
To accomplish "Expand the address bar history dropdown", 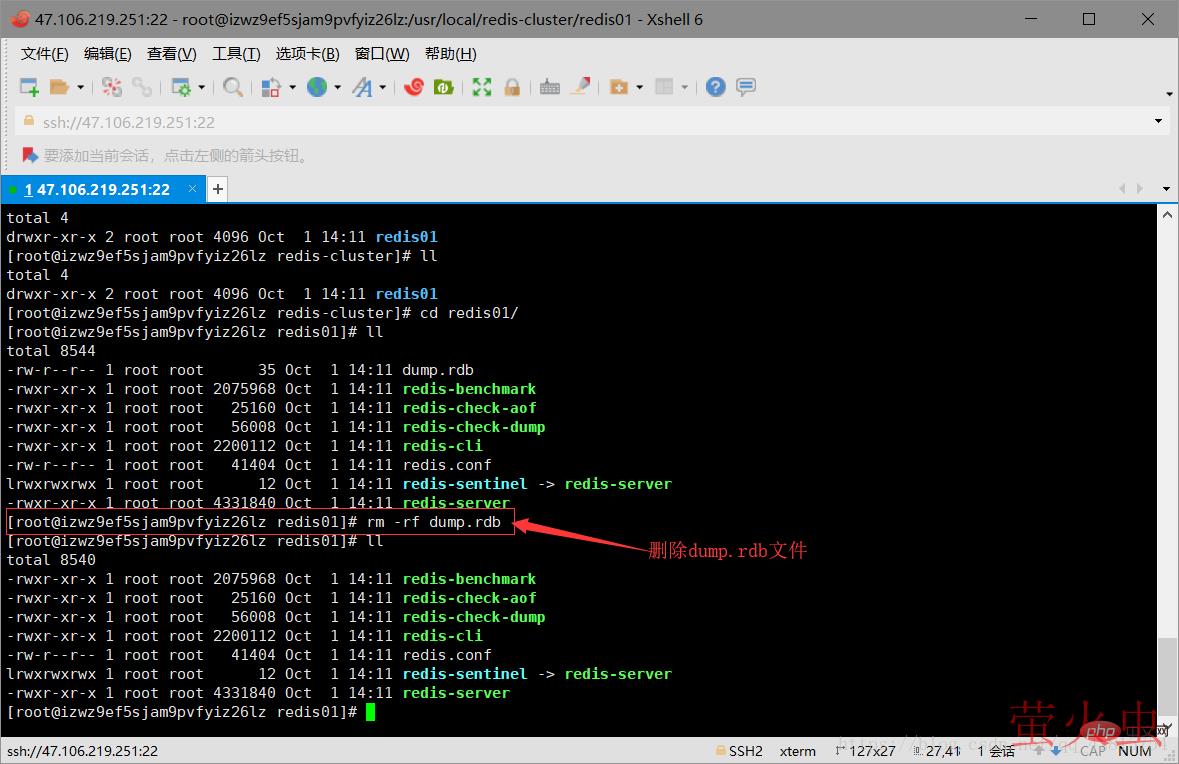I will tap(1158, 122).
